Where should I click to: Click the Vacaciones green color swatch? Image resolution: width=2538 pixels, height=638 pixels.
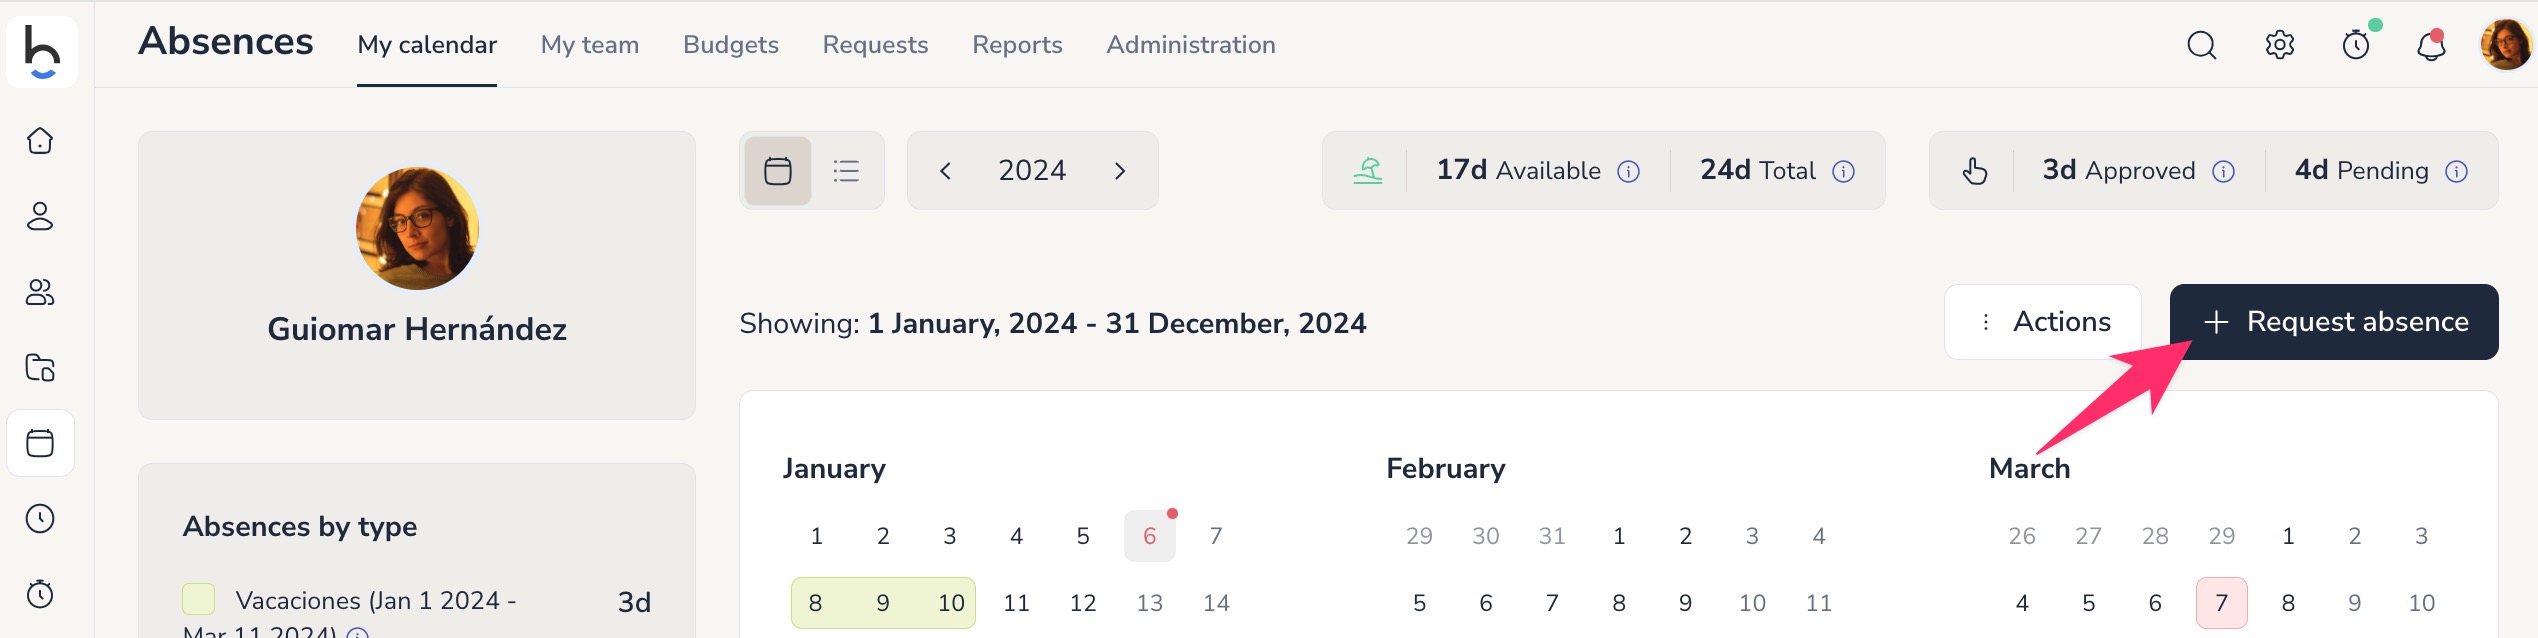point(199,599)
